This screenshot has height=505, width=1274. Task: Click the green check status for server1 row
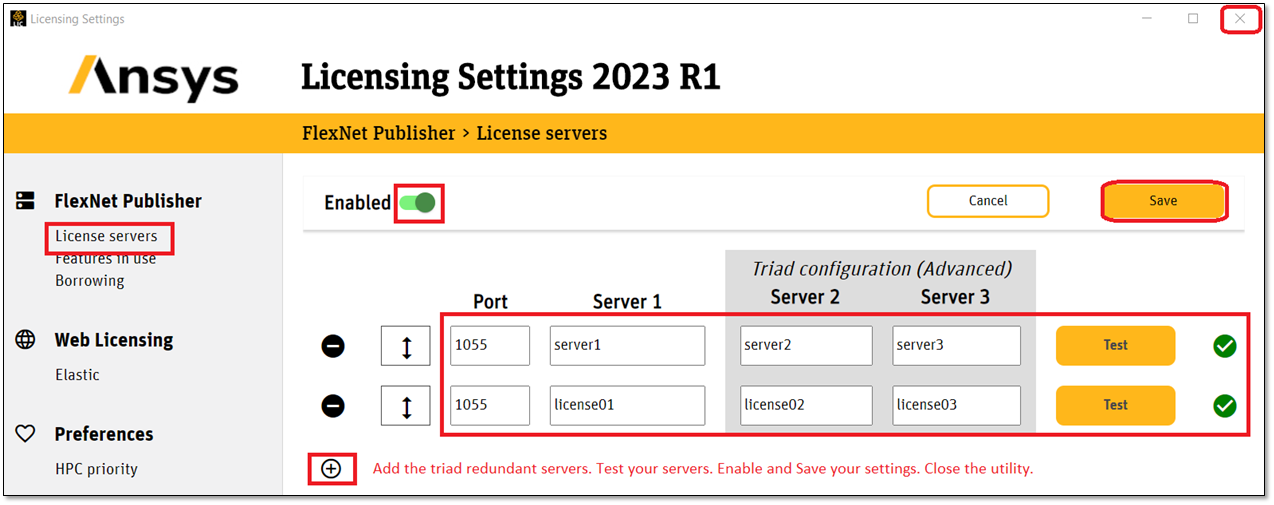point(1225,346)
